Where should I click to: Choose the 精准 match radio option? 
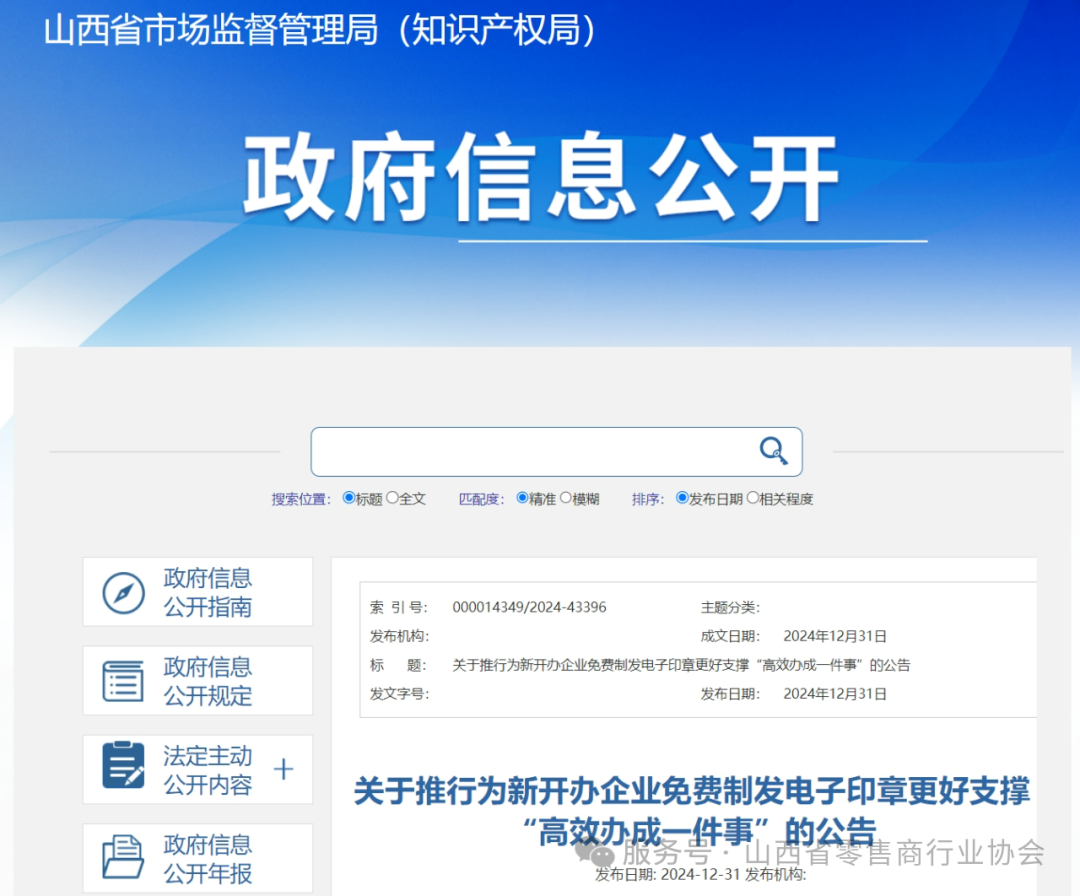tap(522, 498)
